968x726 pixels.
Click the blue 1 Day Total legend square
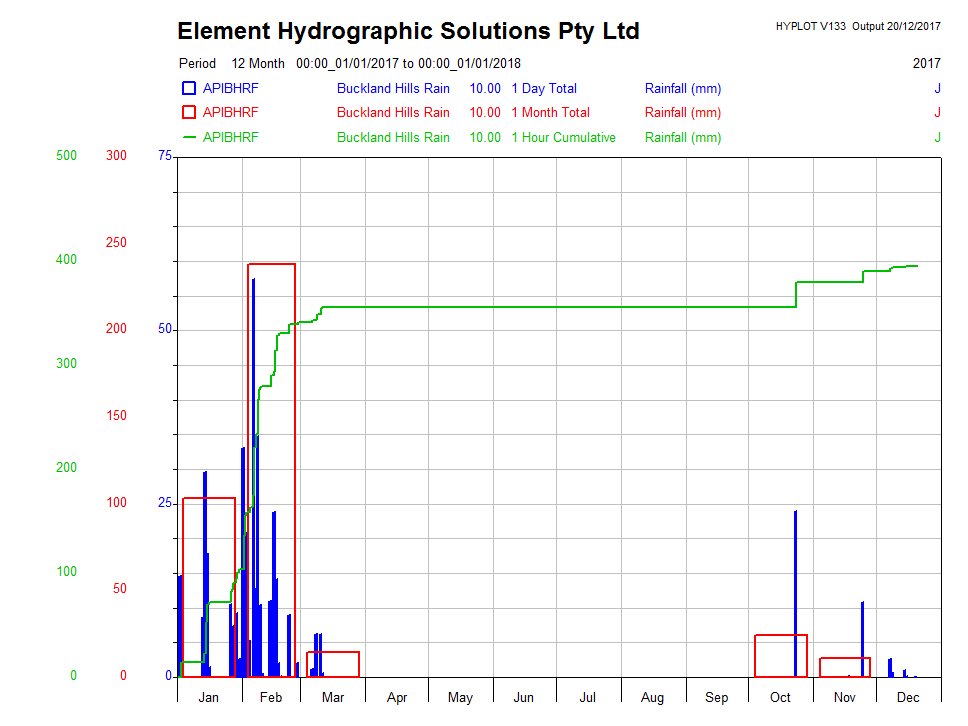point(189,88)
